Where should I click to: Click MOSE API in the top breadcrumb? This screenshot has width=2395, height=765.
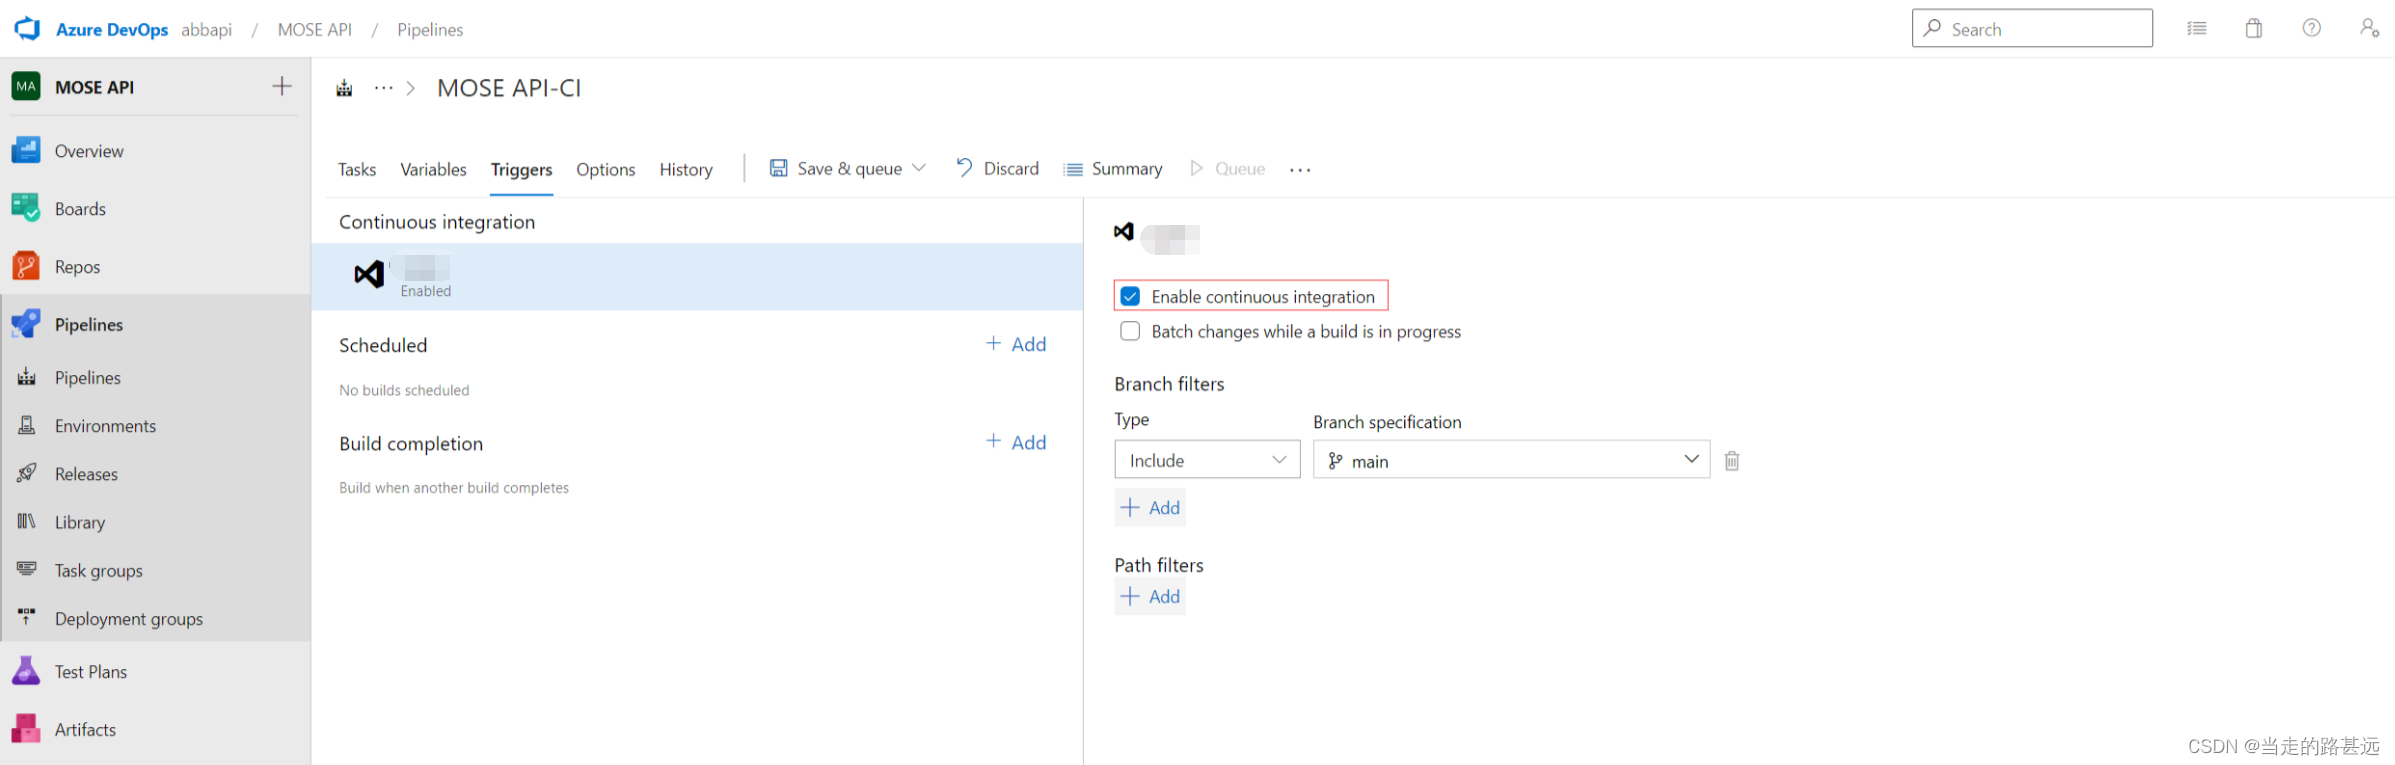pos(314,30)
